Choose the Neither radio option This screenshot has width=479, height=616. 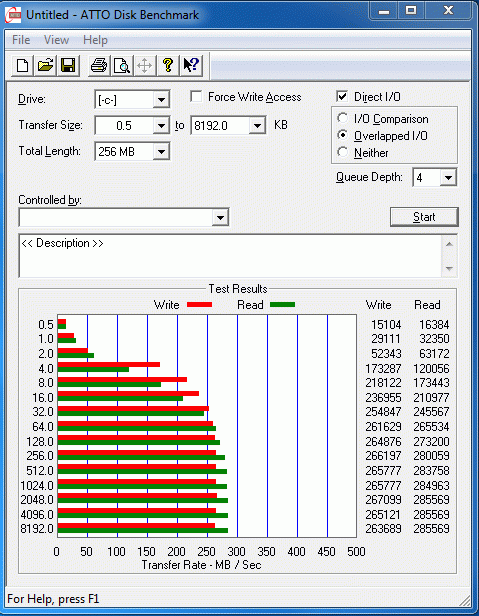(343, 152)
